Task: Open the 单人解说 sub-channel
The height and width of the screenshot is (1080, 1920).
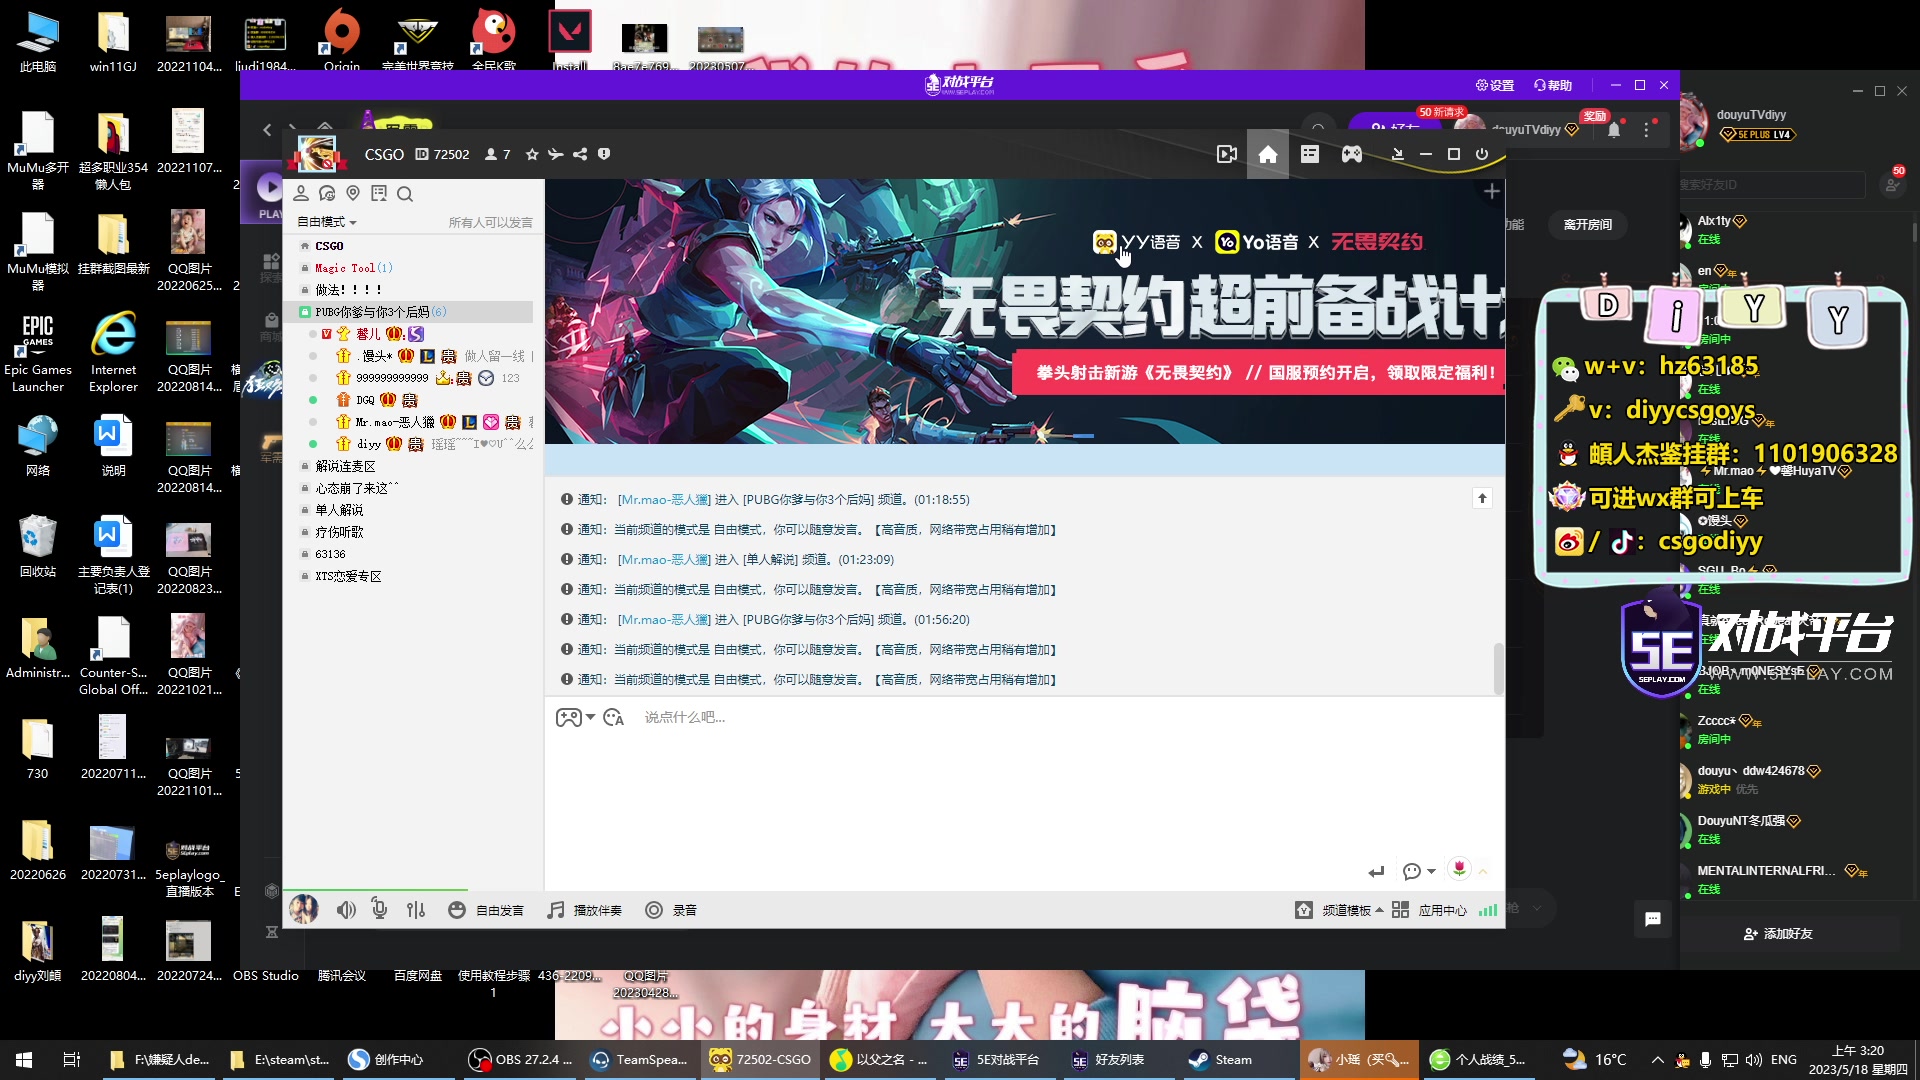Action: coord(339,510)
